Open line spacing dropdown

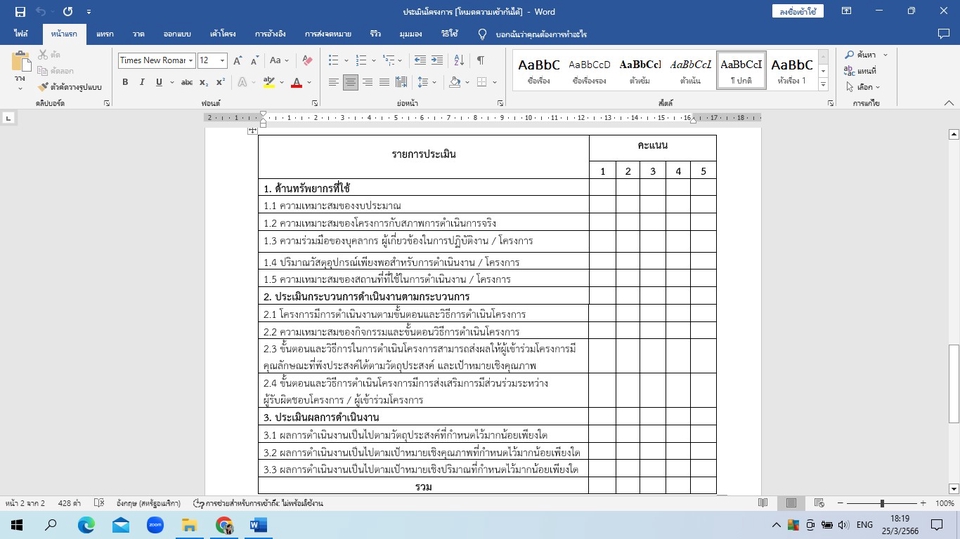[x=426, y=82]
